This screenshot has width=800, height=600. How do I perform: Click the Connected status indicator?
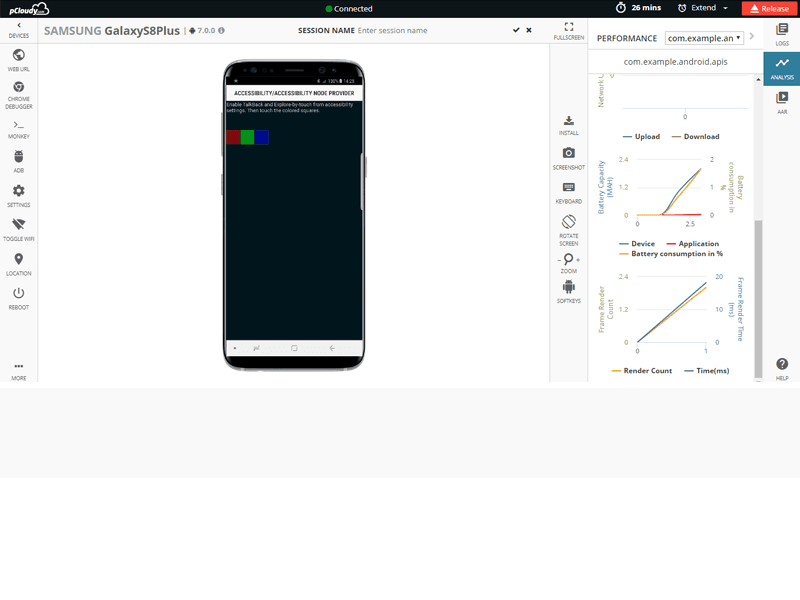pos(349,9)
